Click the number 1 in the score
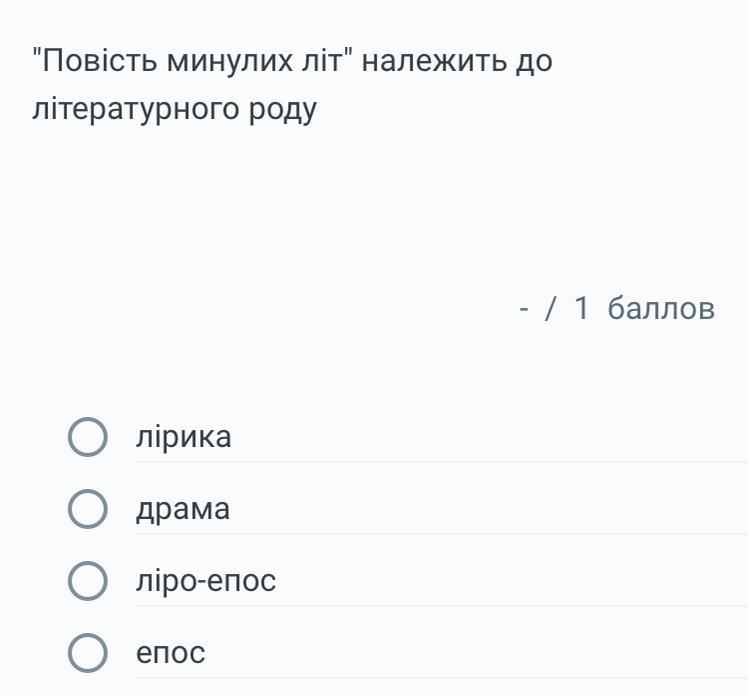This screenshot has width=748, height=696. point(582,309)
